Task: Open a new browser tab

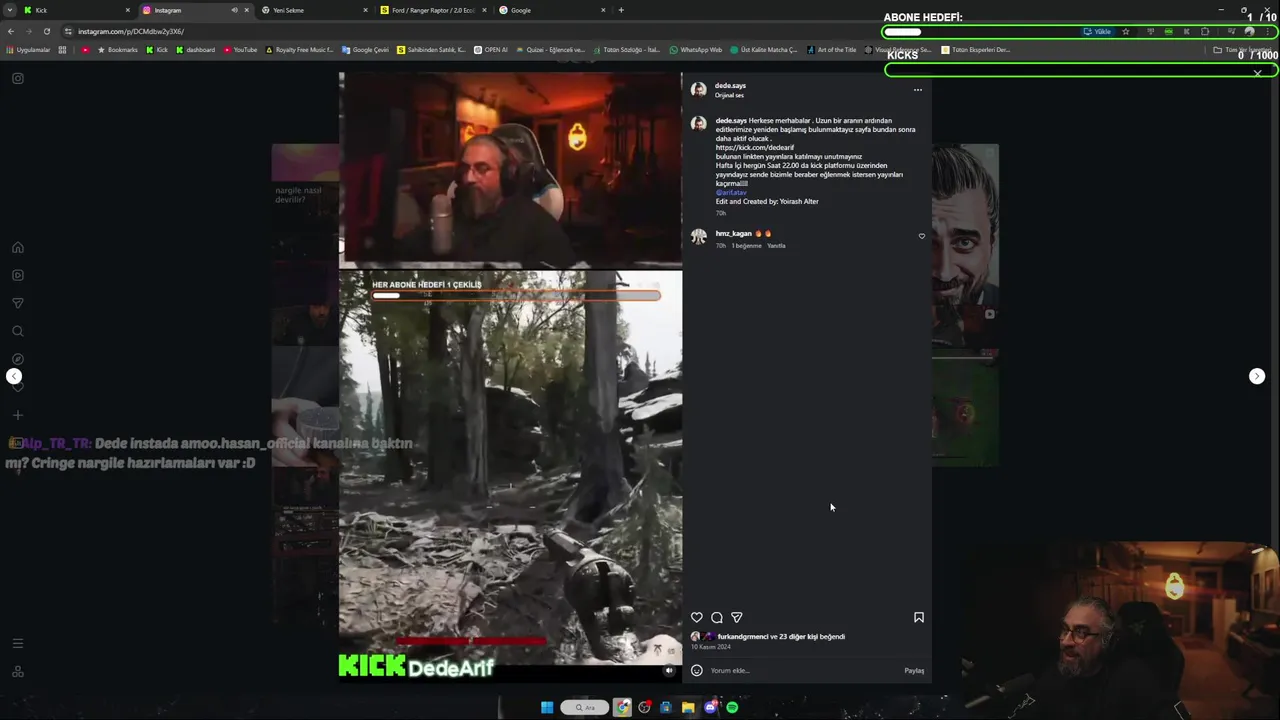Action: 621,10
